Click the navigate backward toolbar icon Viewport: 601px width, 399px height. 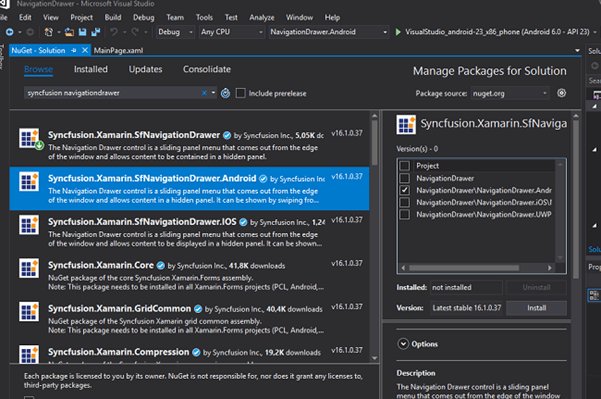coord(10,32)
